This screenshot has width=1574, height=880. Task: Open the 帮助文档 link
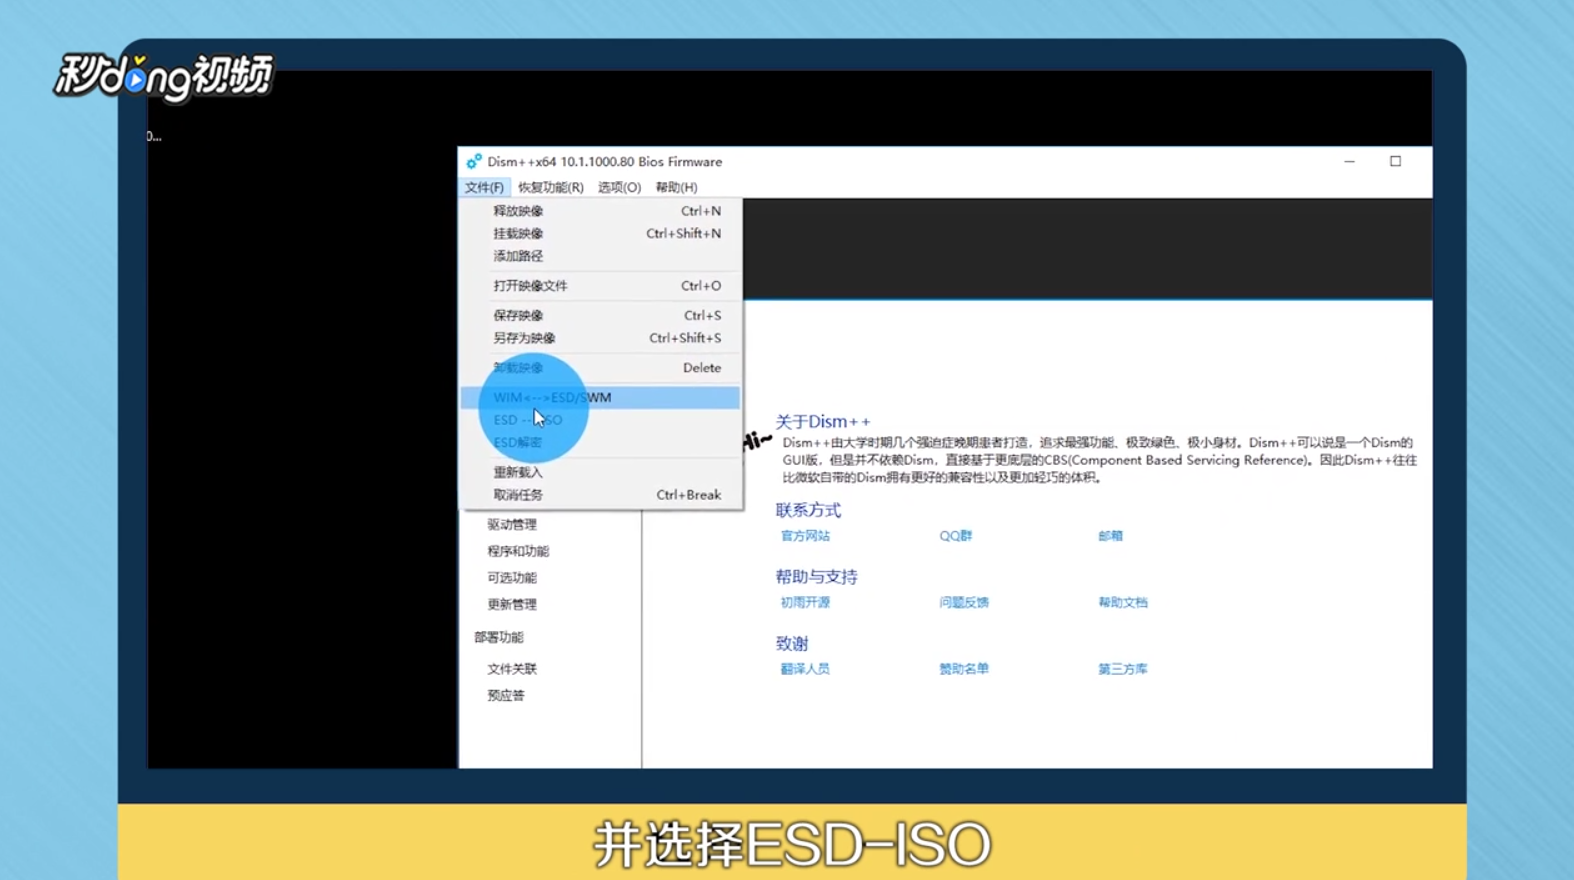point(1123,602)
